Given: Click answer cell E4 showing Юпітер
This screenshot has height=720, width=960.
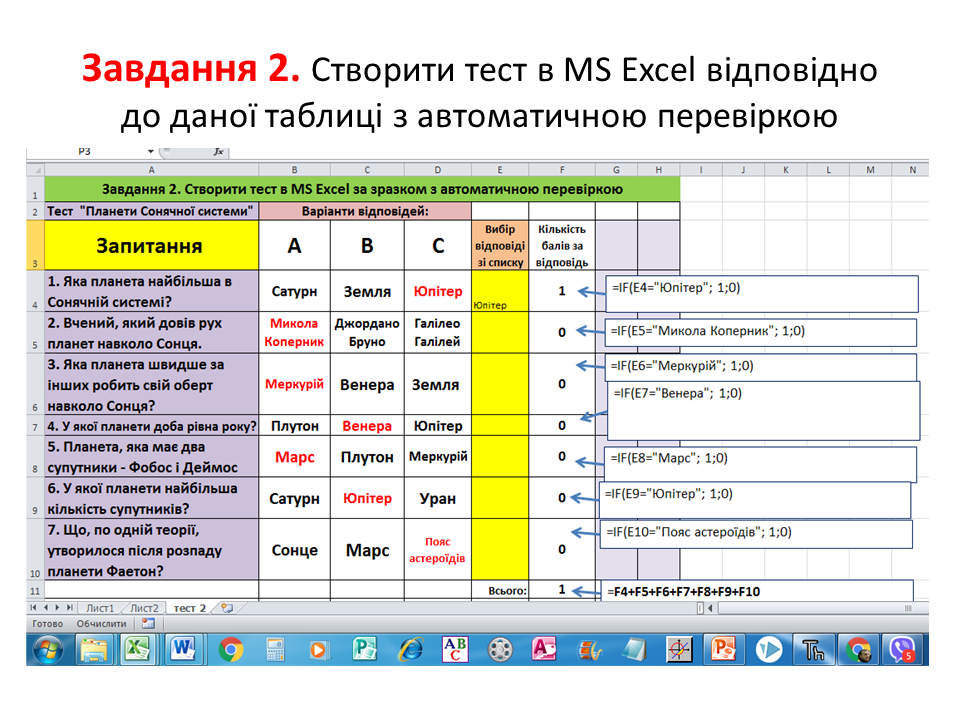Looking at the screenshot, I should [500, 291].
